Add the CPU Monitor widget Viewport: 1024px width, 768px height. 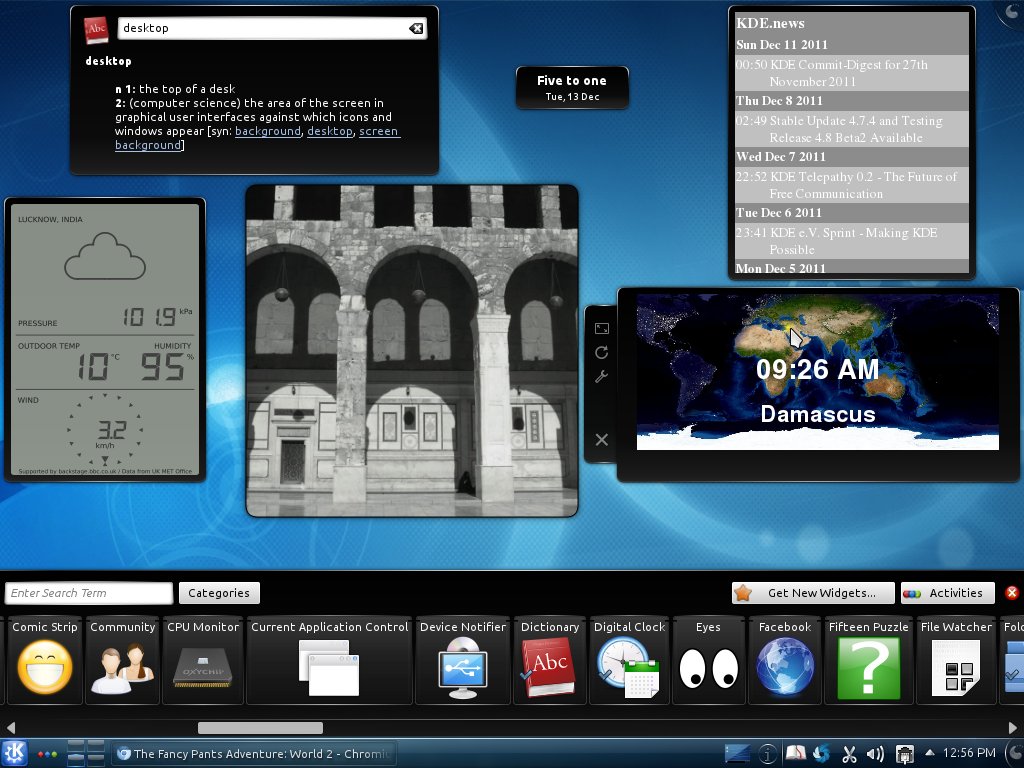tap(203, 660)
